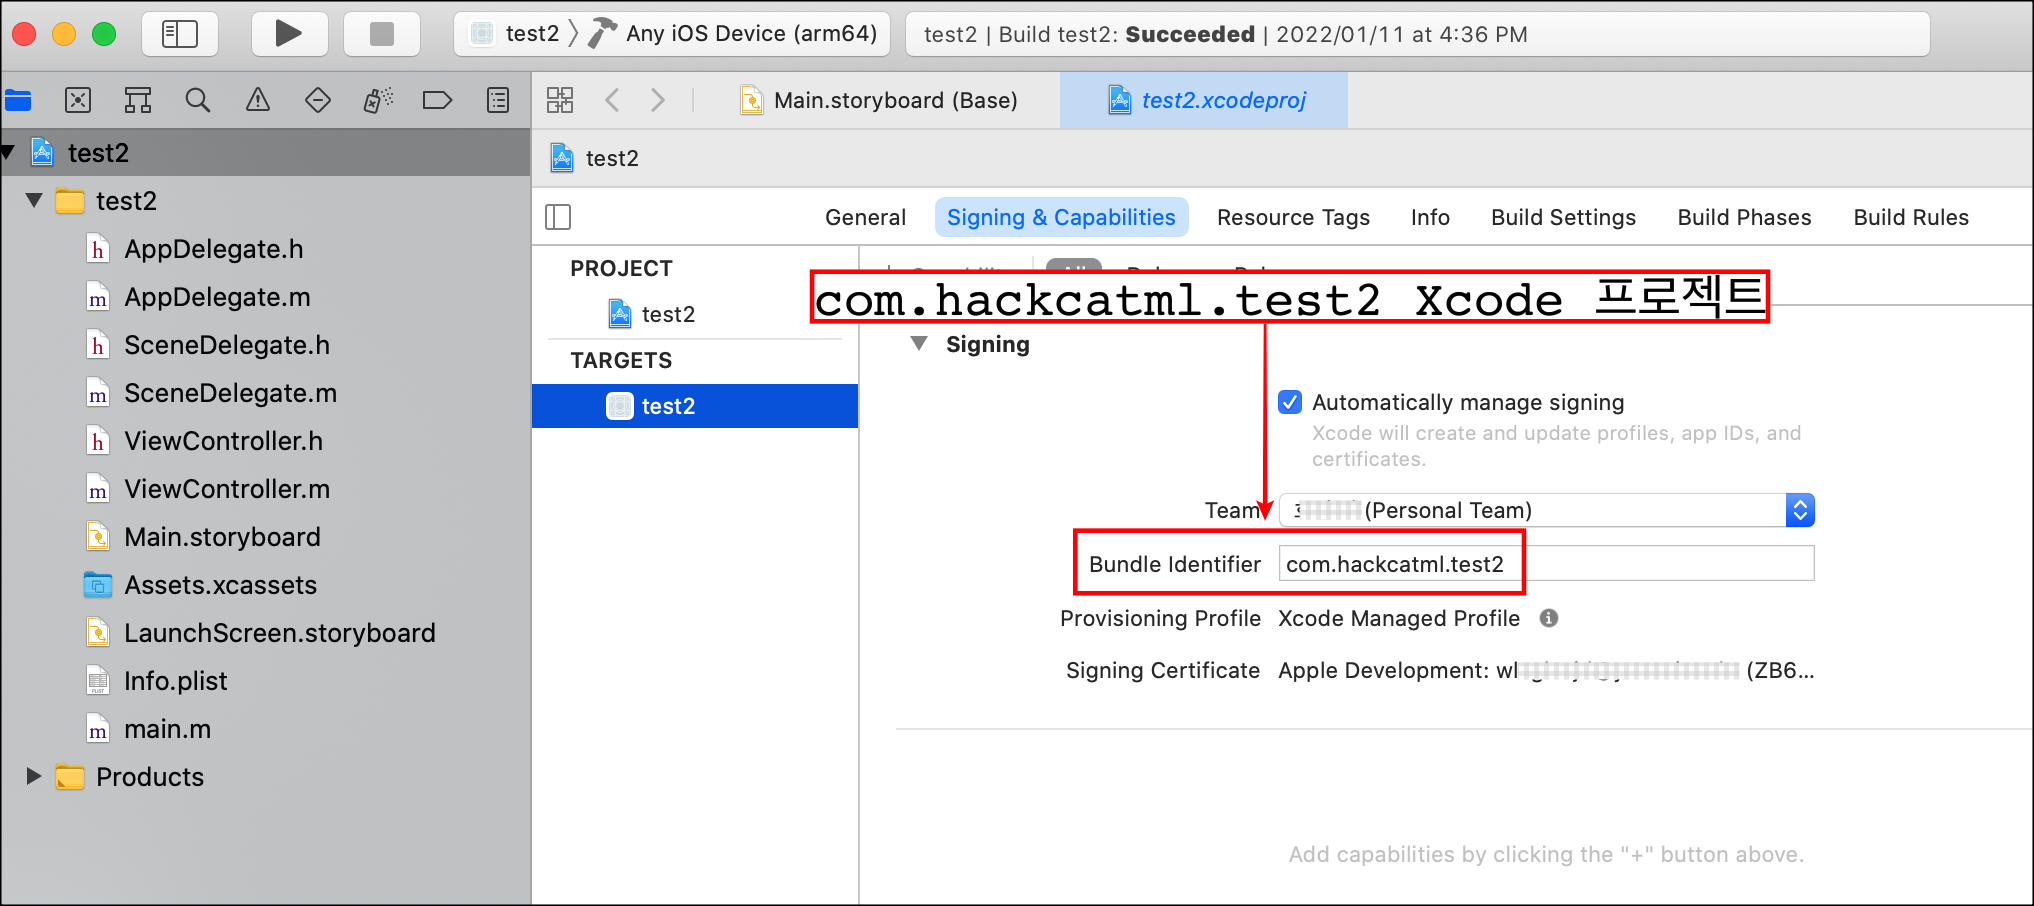Open the Build Rules tab
Viewport: 2034px width, 906px height.
point(1911,217)
